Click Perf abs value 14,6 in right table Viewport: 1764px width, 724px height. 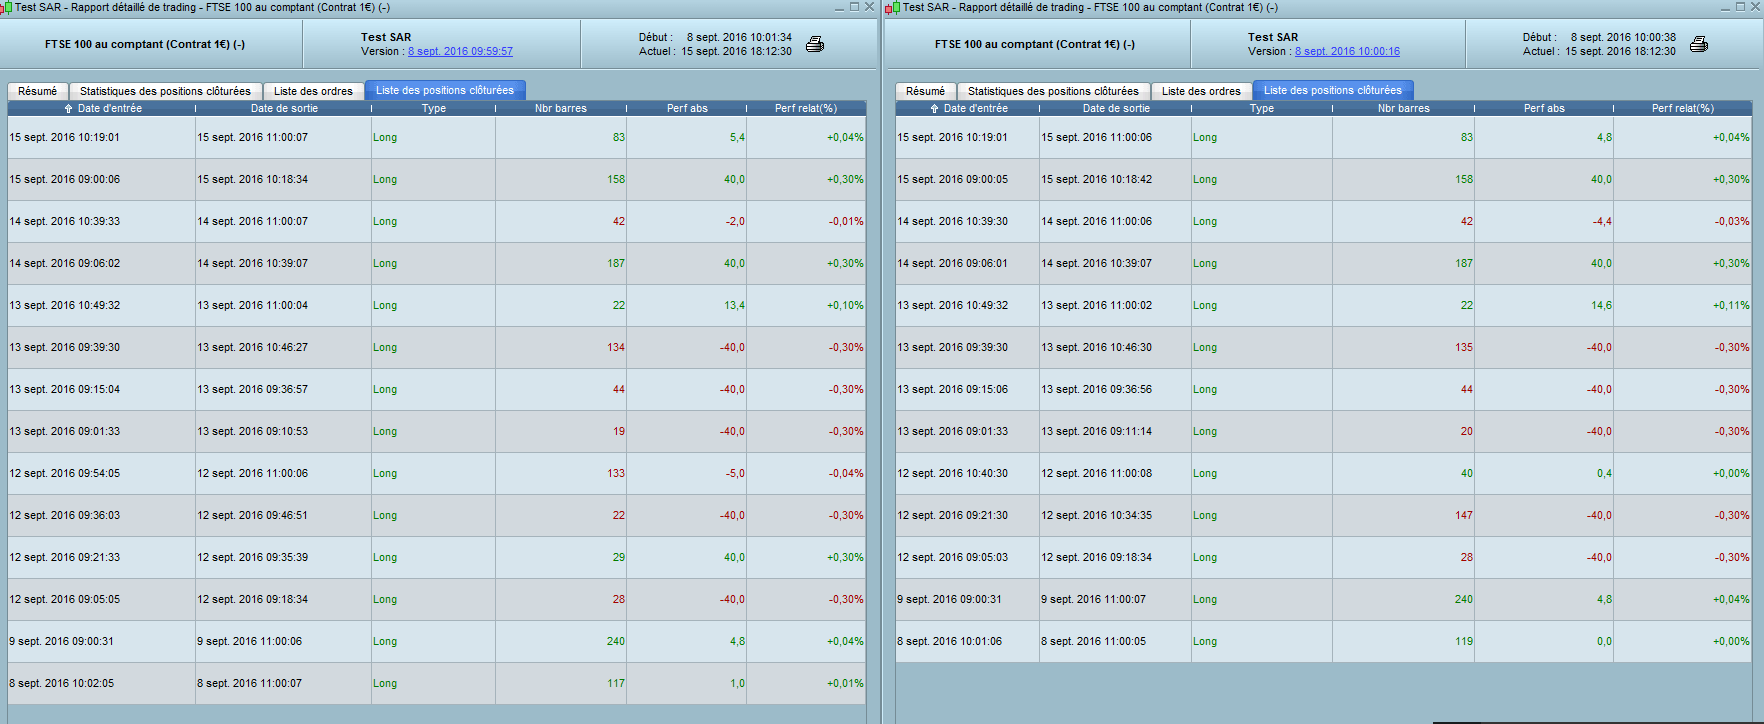(x=1602, y=306)
